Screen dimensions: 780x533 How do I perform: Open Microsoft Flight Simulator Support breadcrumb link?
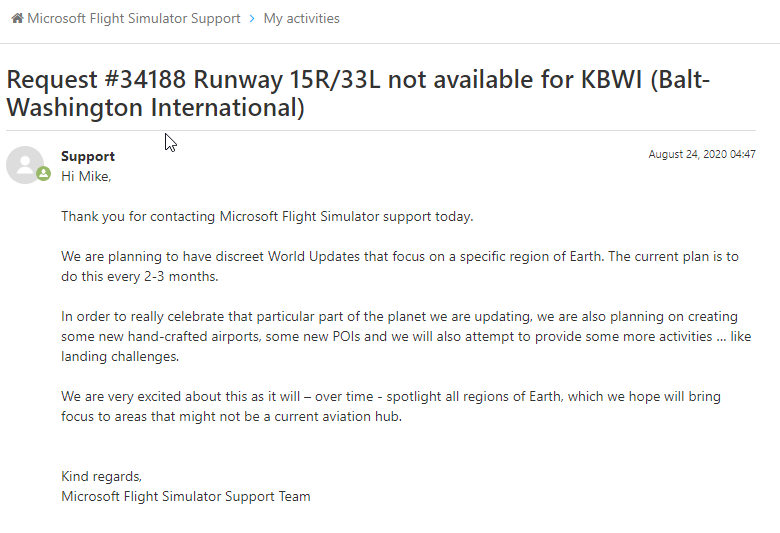(x=133, y=18)
